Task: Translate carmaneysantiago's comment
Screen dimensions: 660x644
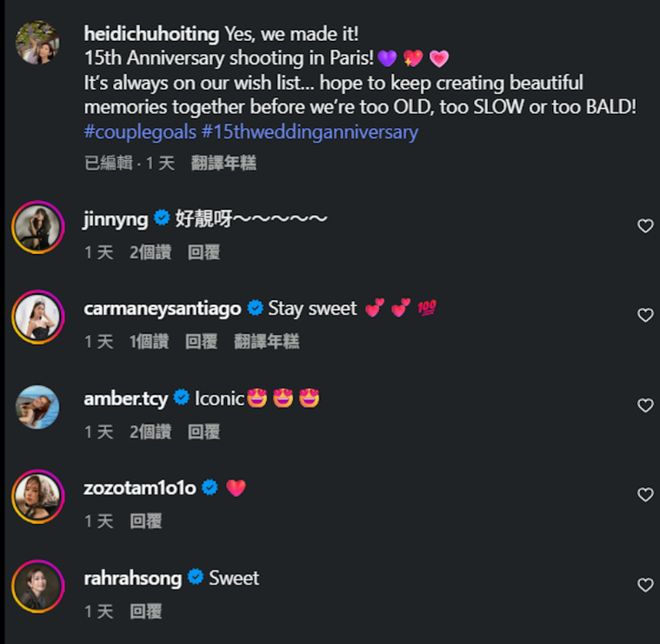Action: [x=267, y=342]
